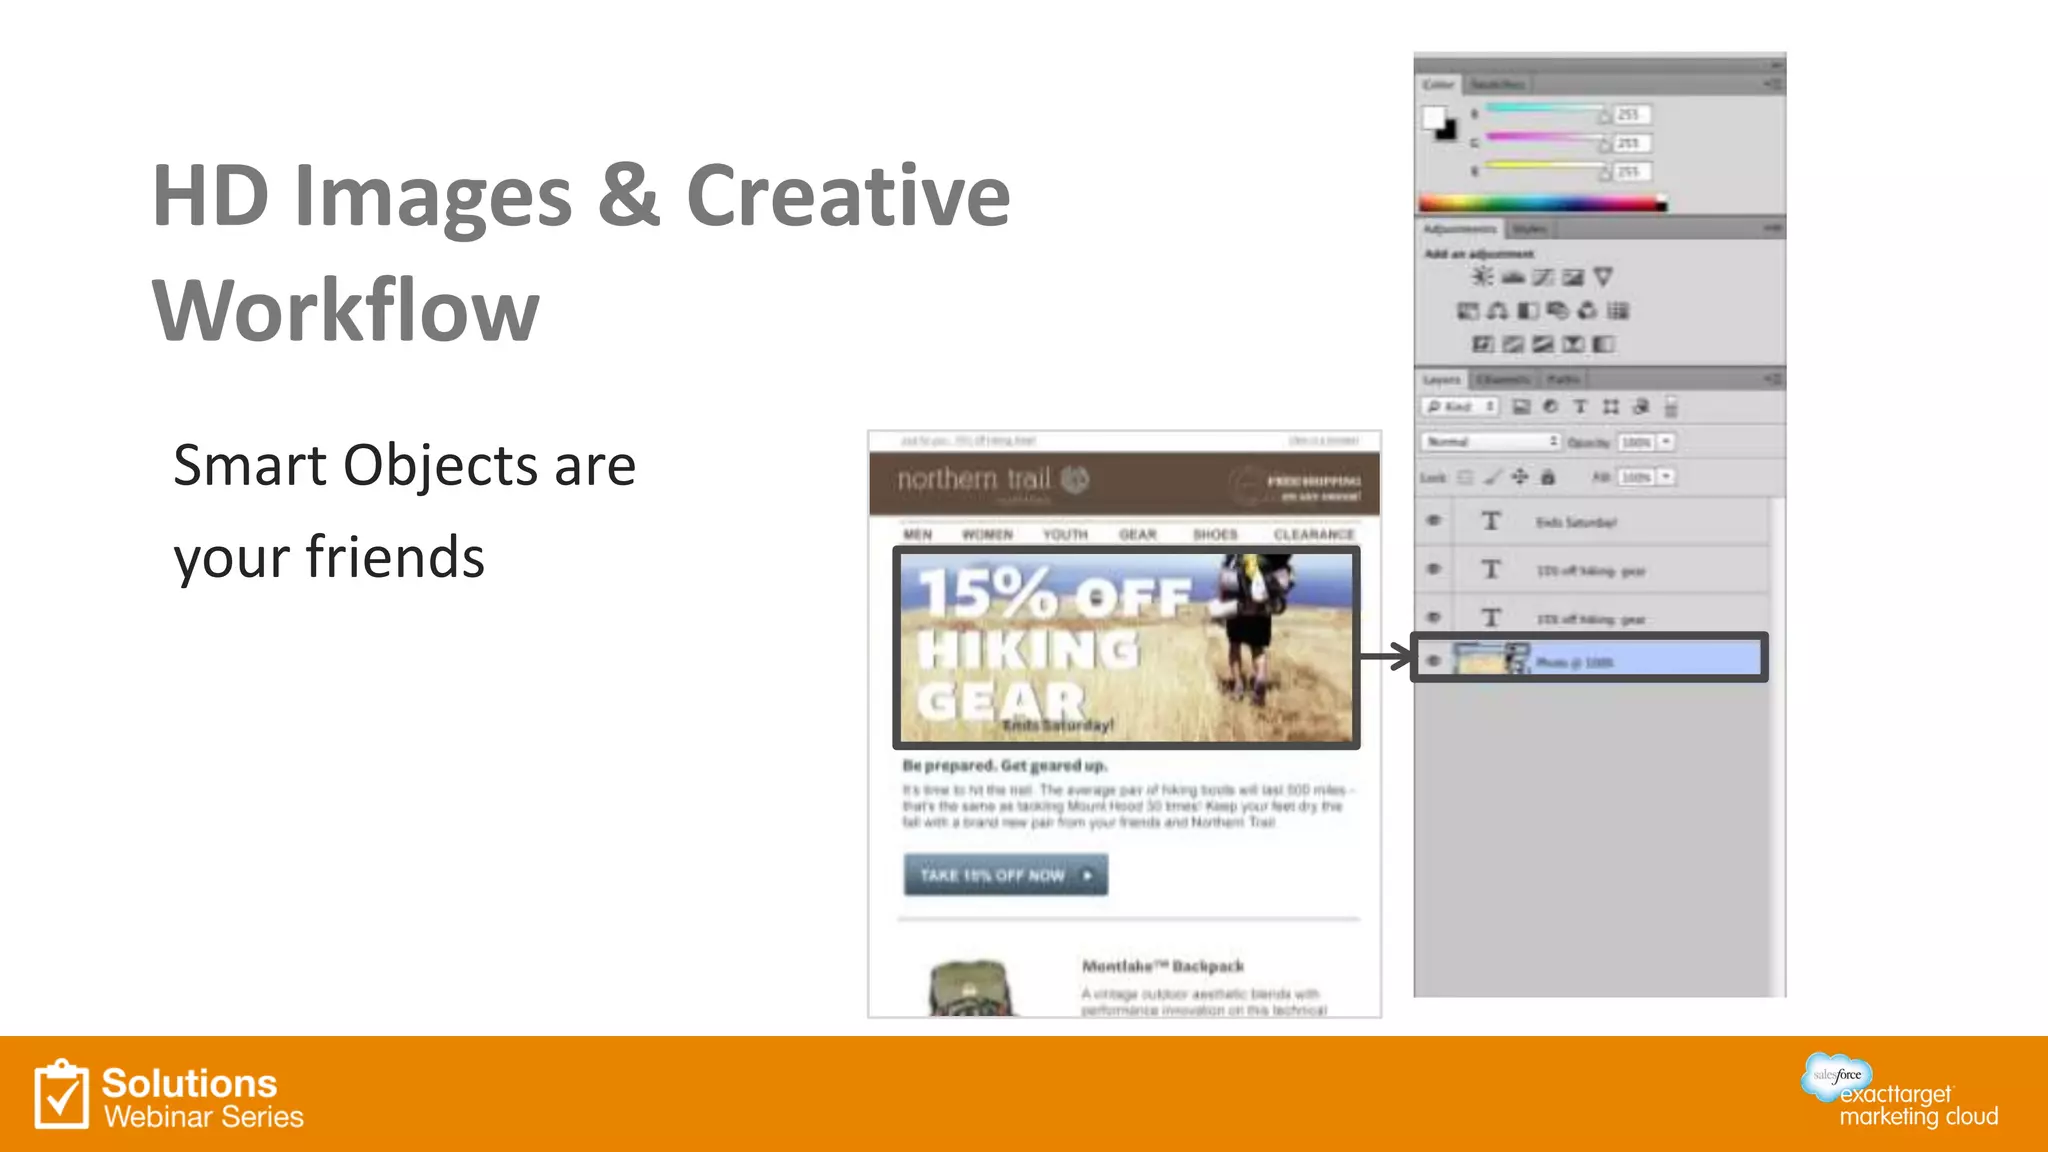Screen dimensions: 2048x1152
Task: Open the Montlake Backpack product link
Action: [1163, 966]
